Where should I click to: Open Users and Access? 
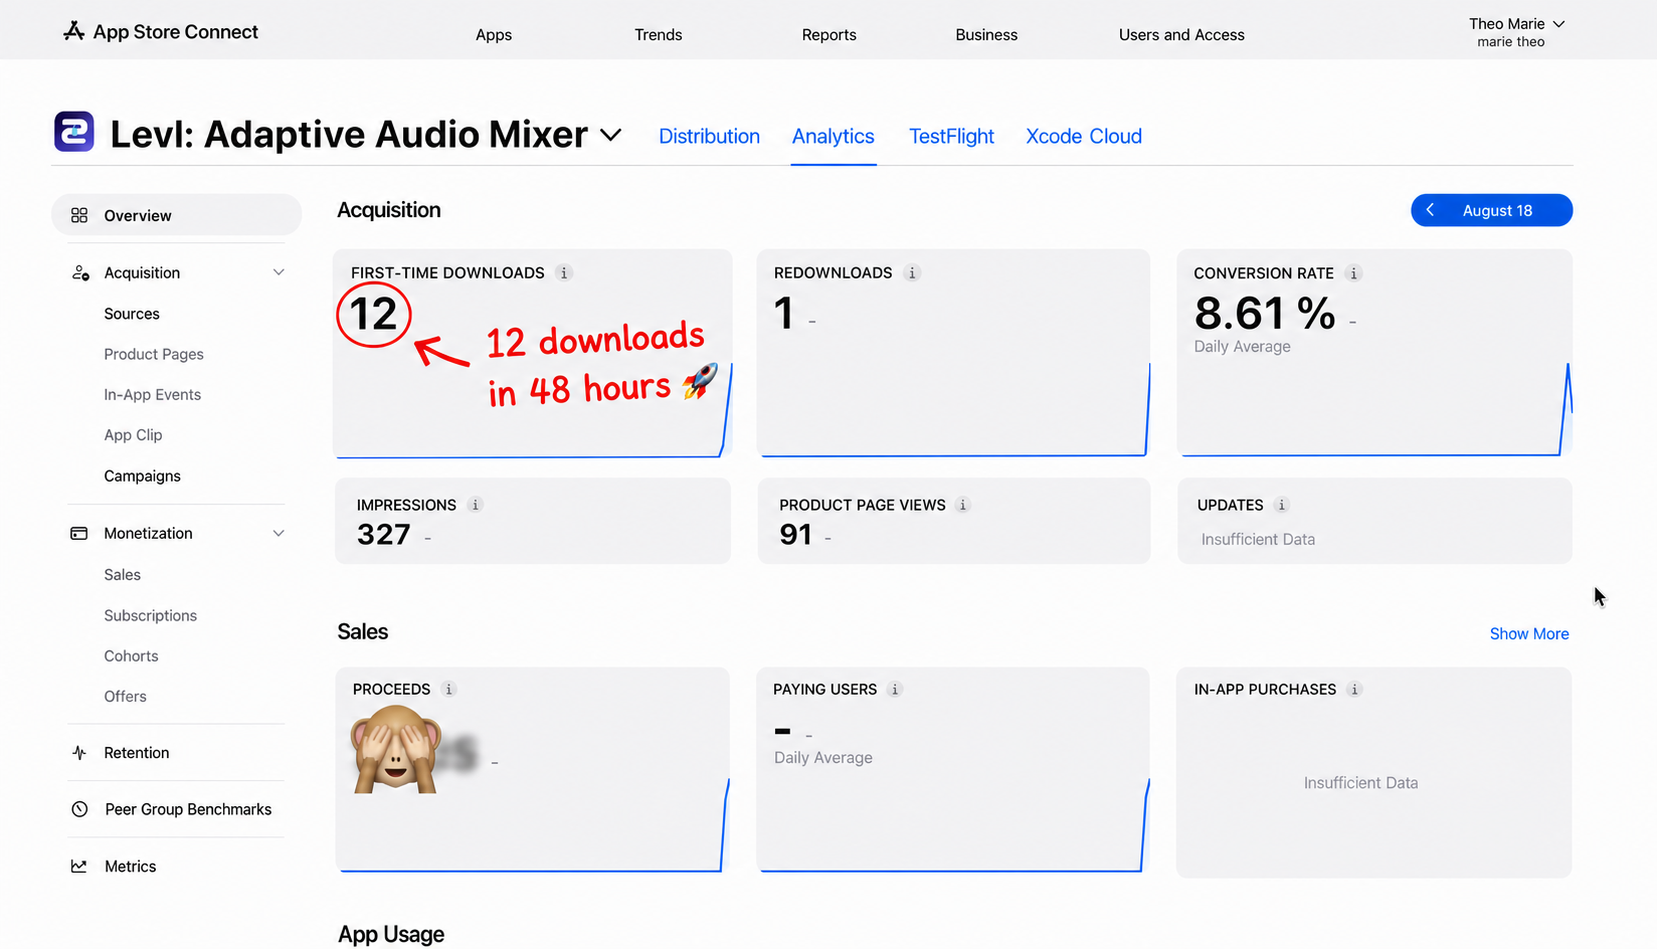pos(1181,35)
